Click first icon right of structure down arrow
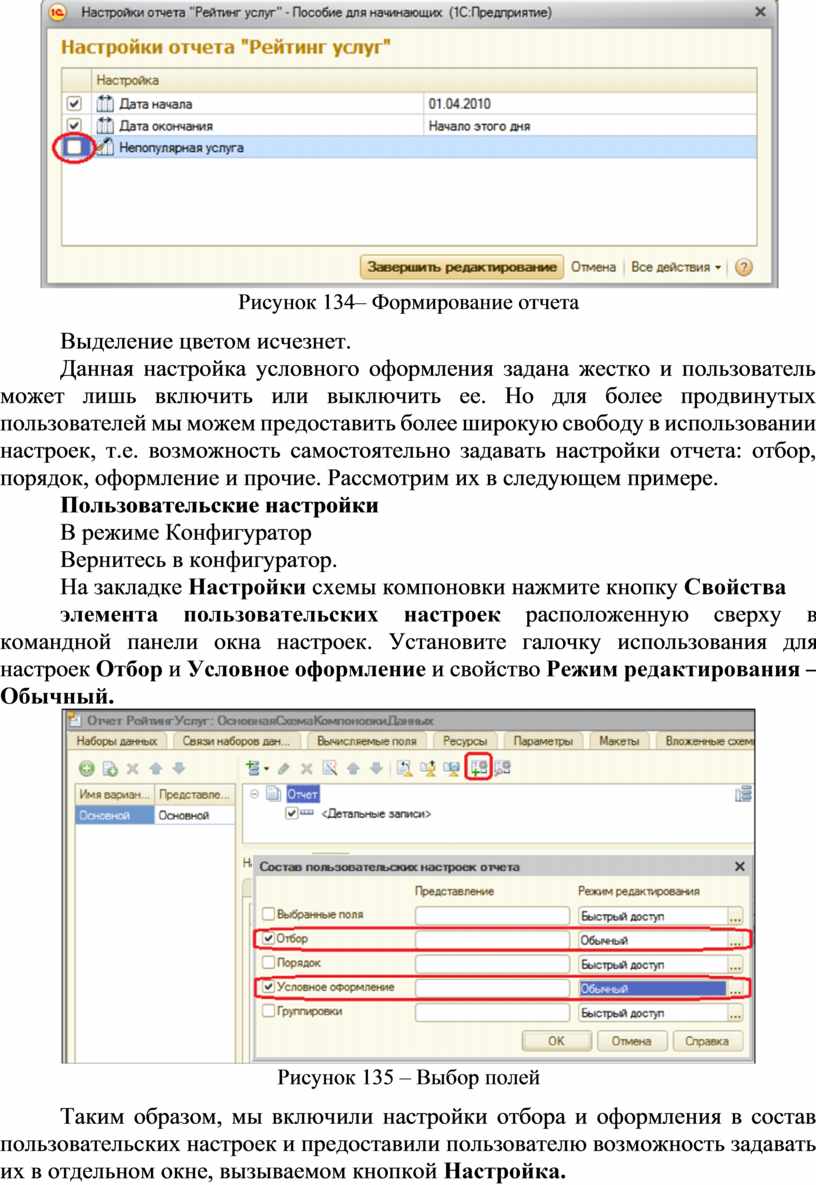Viewport: 816px width, 1185px height. (x=405, y=769)
